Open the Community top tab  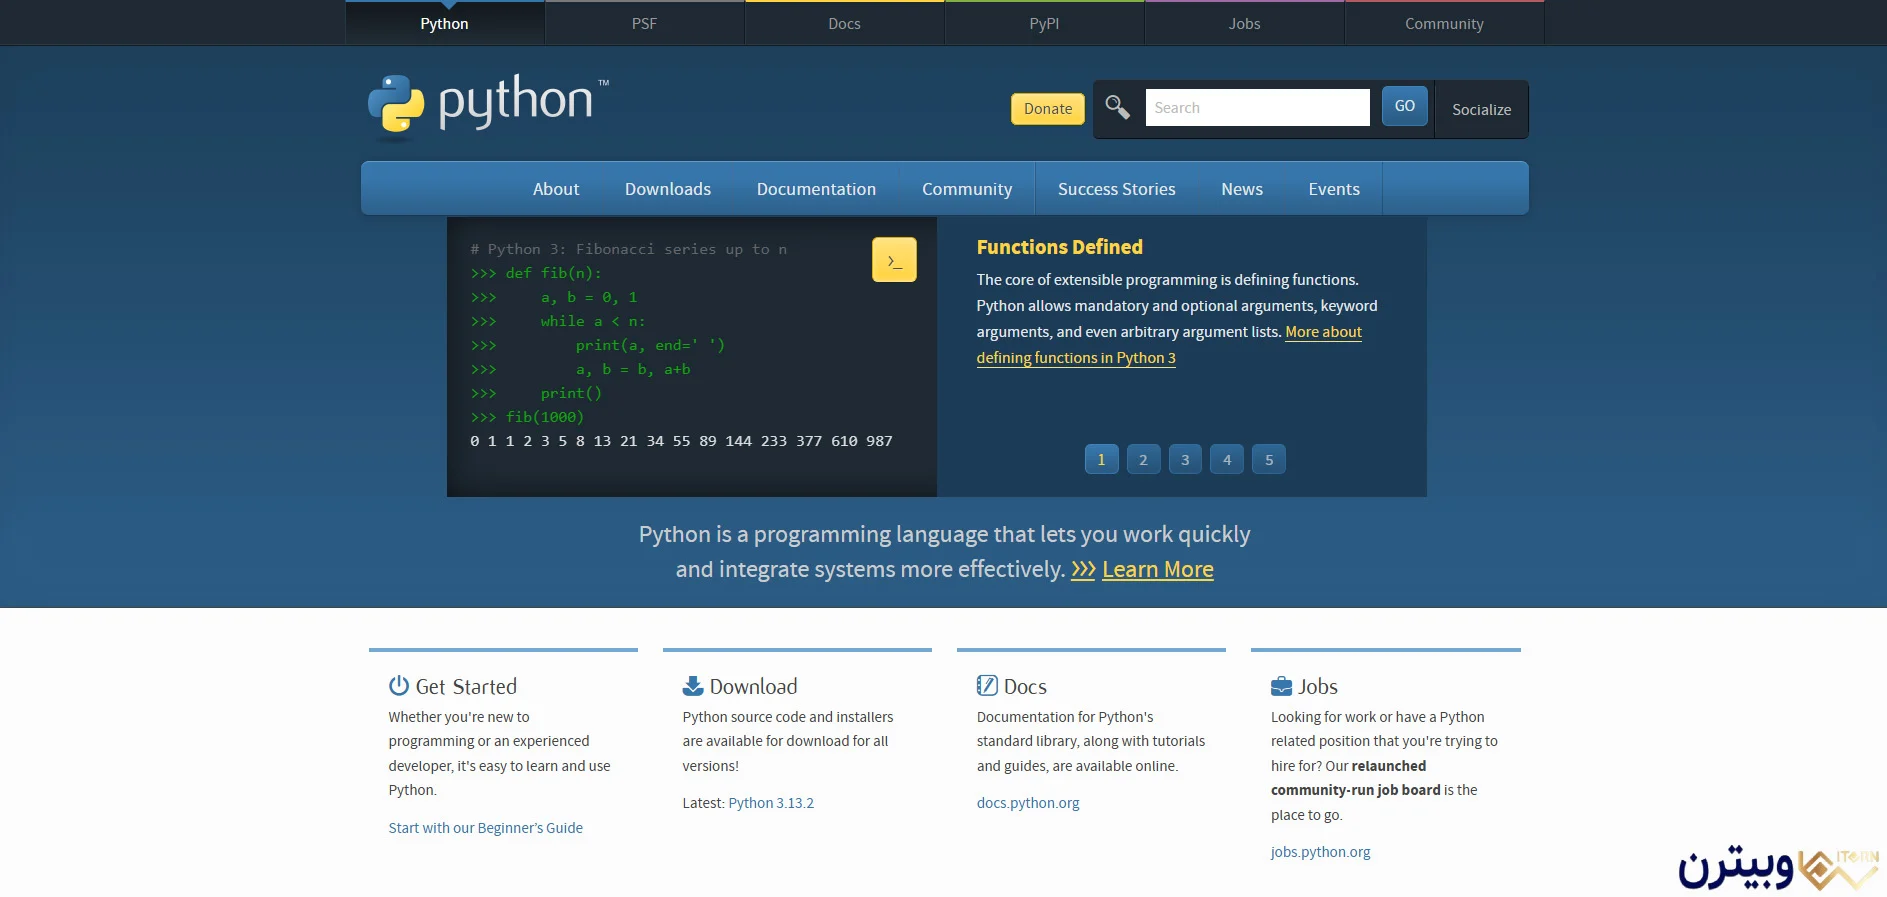(1445, 23)
